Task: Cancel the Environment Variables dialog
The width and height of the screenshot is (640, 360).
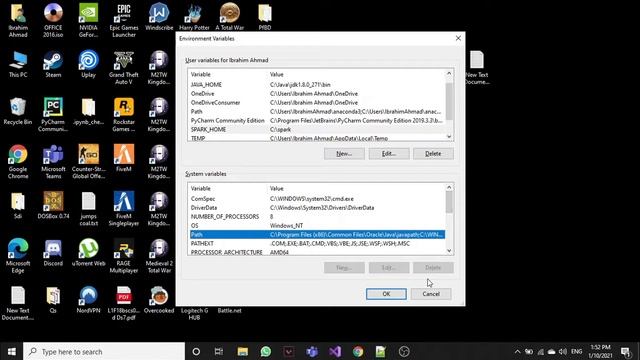Action: (x=431, y=294)
